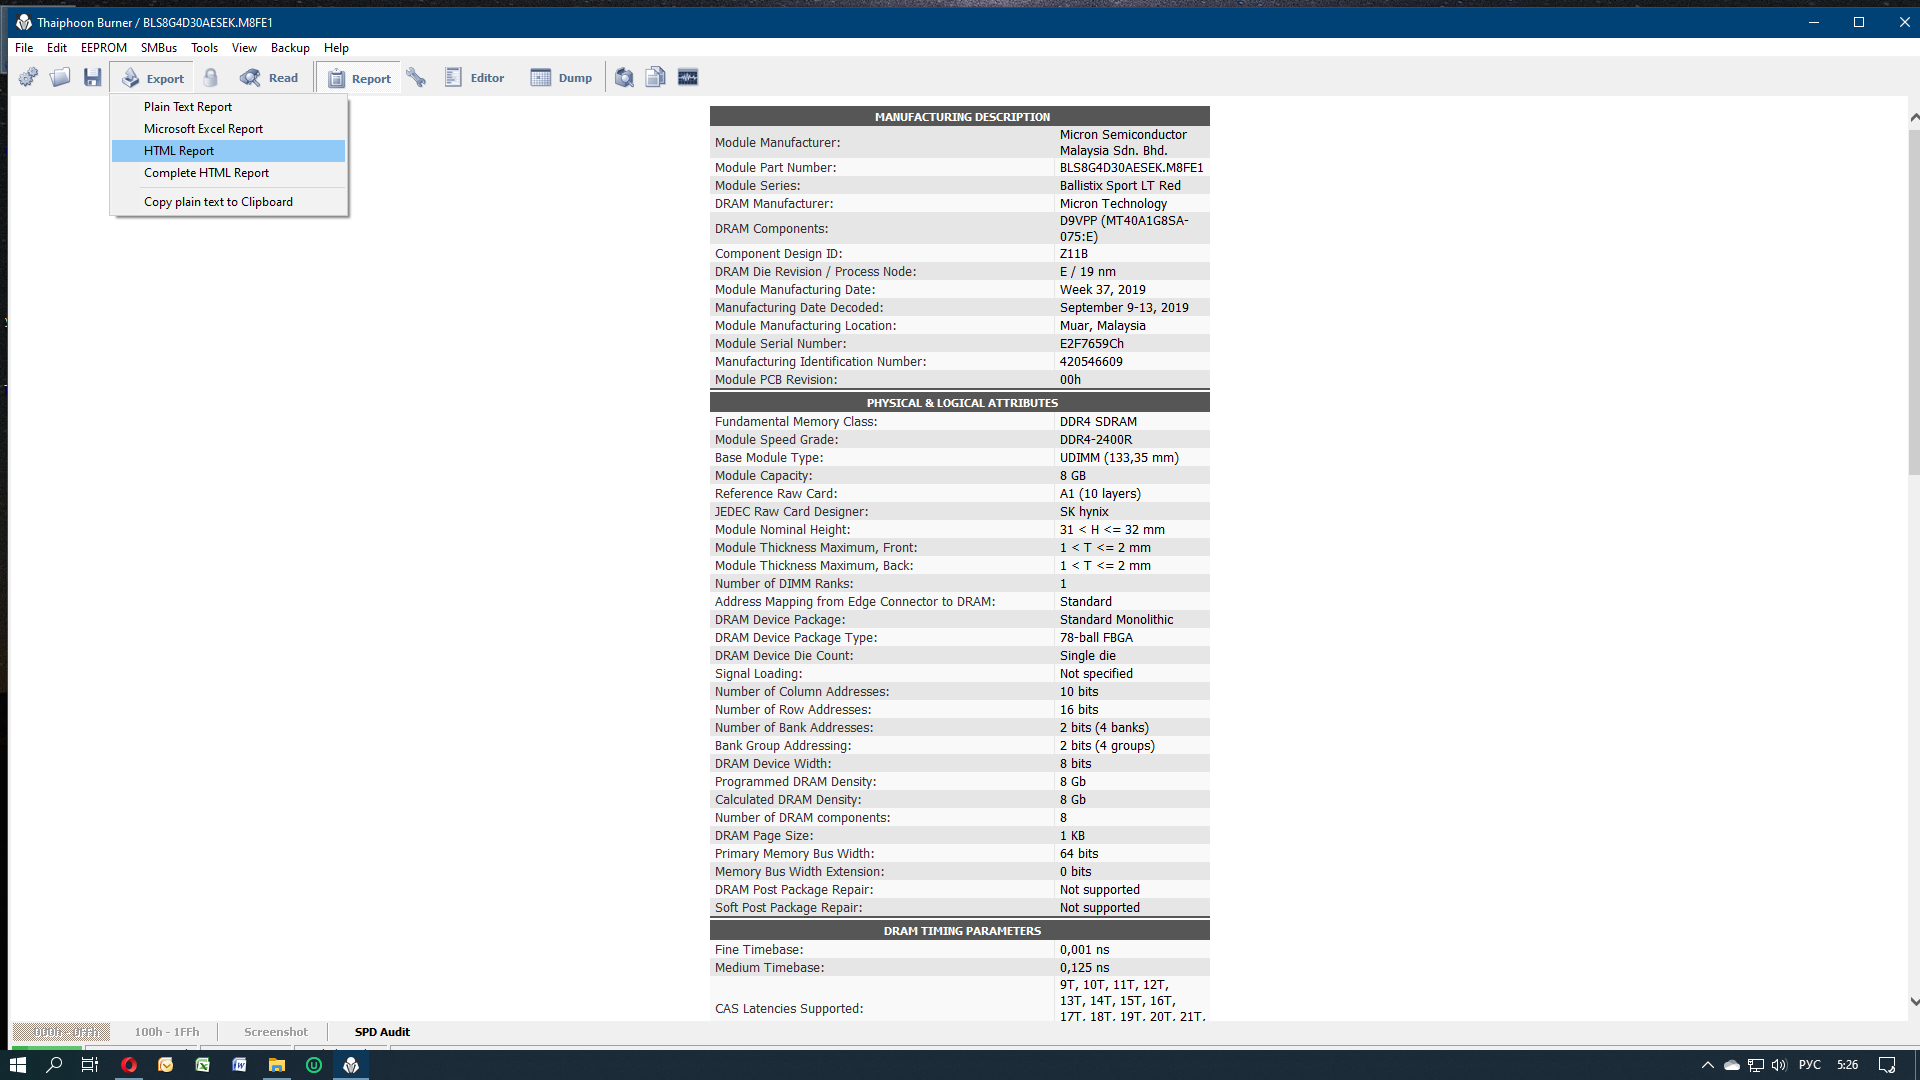Click the wrench tool icon
This screenshot has width=1920, height=1080.
pos(416,77)
